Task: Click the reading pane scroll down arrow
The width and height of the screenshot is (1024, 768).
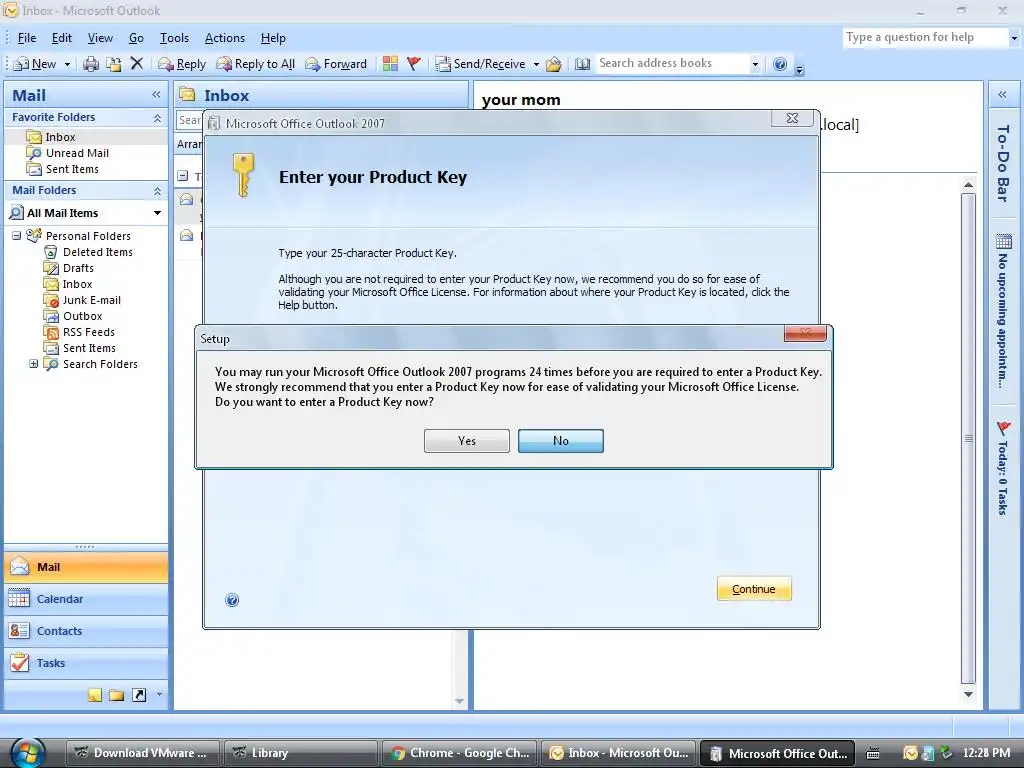Action: (x=968, y=694)
